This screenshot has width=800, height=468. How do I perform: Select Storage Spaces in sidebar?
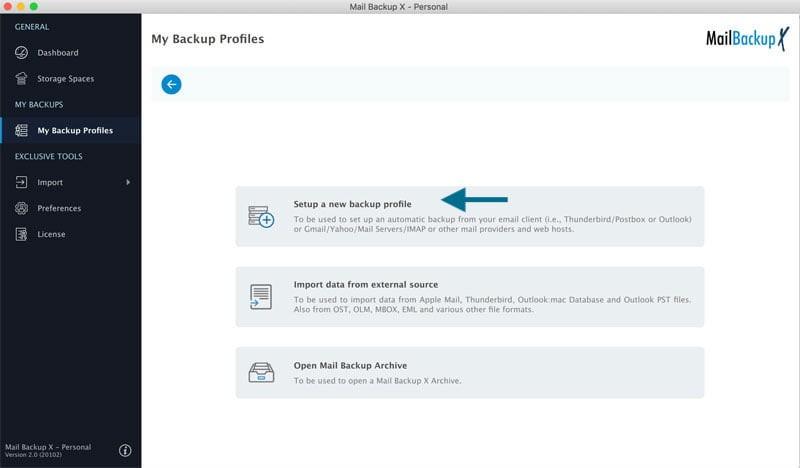click(x=70, y=79)
